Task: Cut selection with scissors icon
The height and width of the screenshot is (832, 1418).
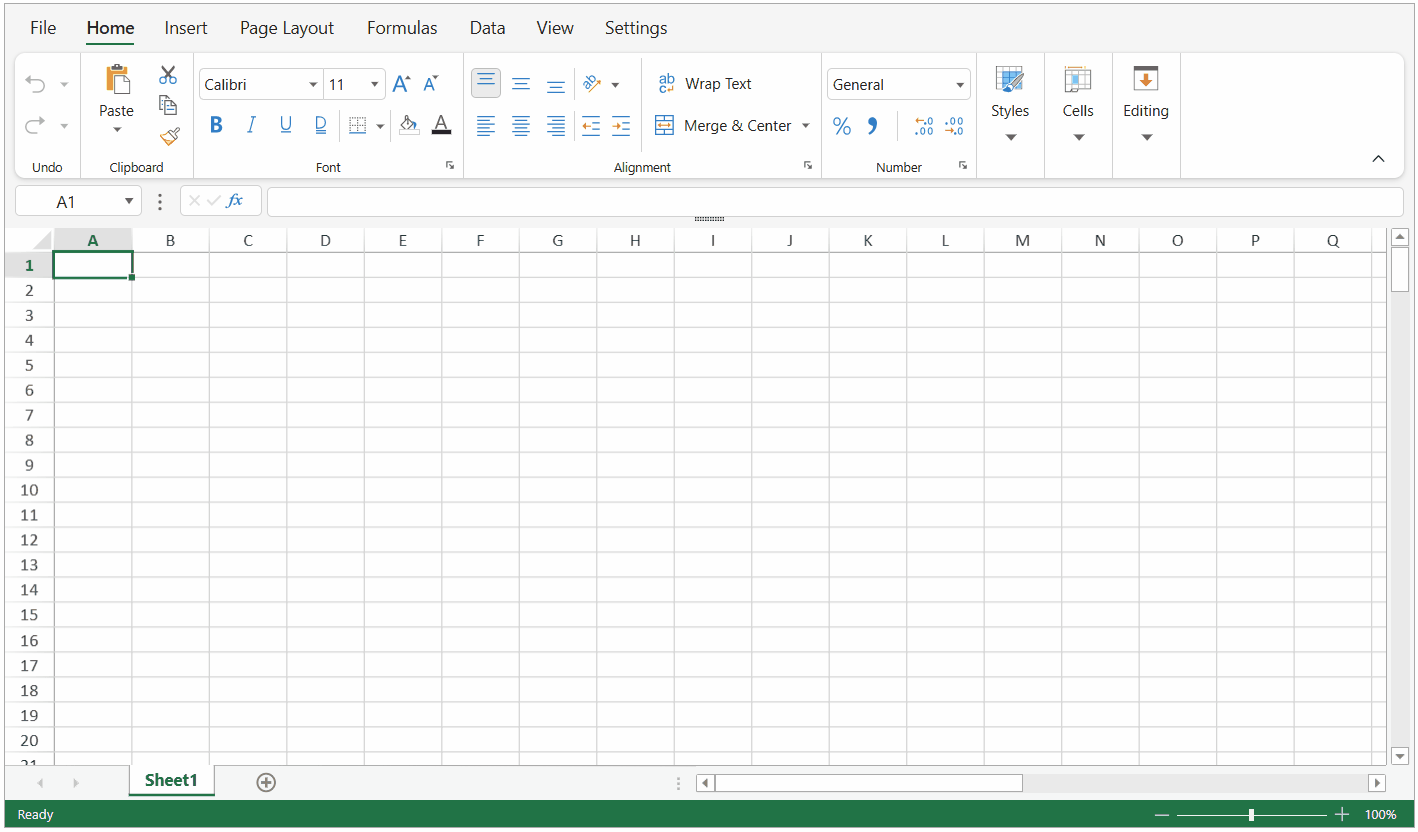Action: tap(168, 75)
